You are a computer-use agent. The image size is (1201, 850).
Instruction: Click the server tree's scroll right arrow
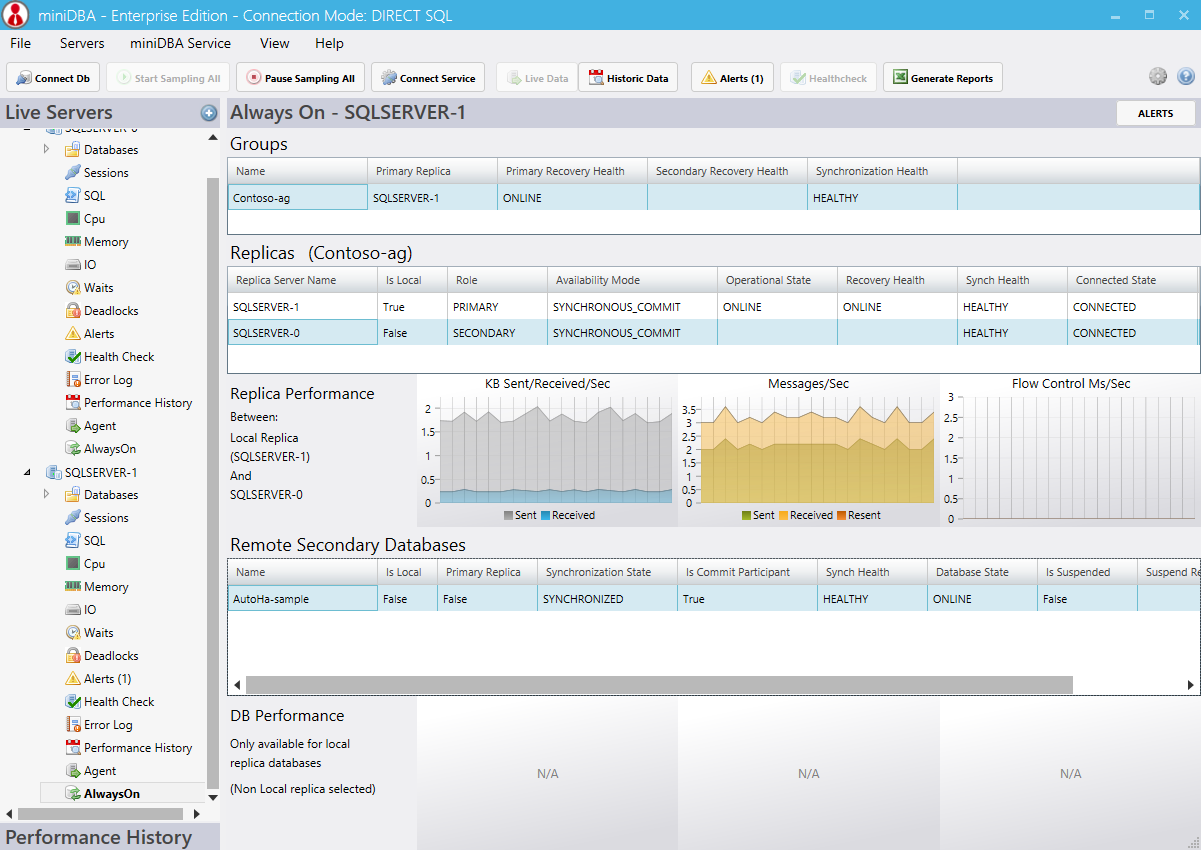point(196,814)
